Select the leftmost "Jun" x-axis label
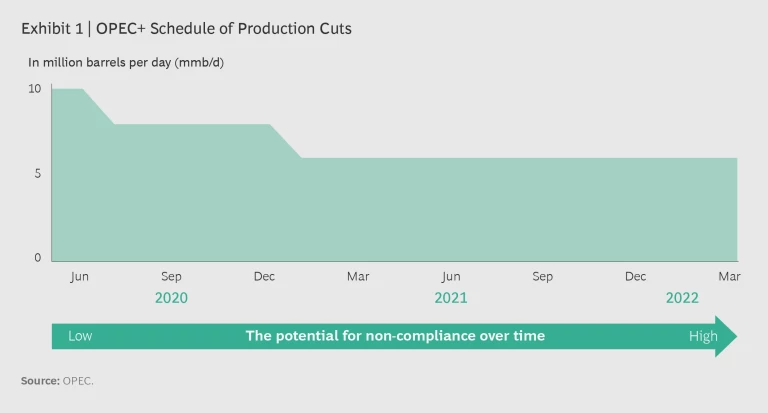 click(x=79, y=276)
